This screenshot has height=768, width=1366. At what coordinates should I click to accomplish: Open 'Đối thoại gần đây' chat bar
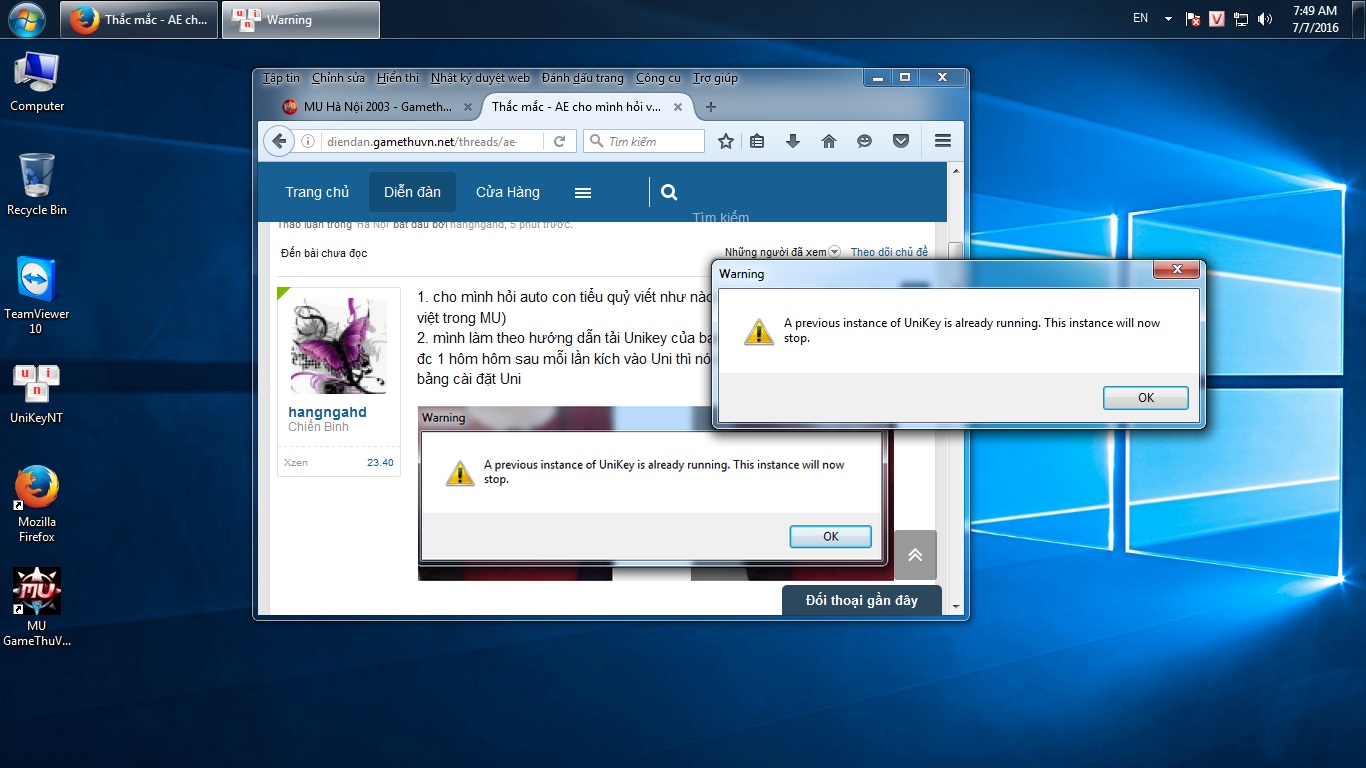[862, 600]
